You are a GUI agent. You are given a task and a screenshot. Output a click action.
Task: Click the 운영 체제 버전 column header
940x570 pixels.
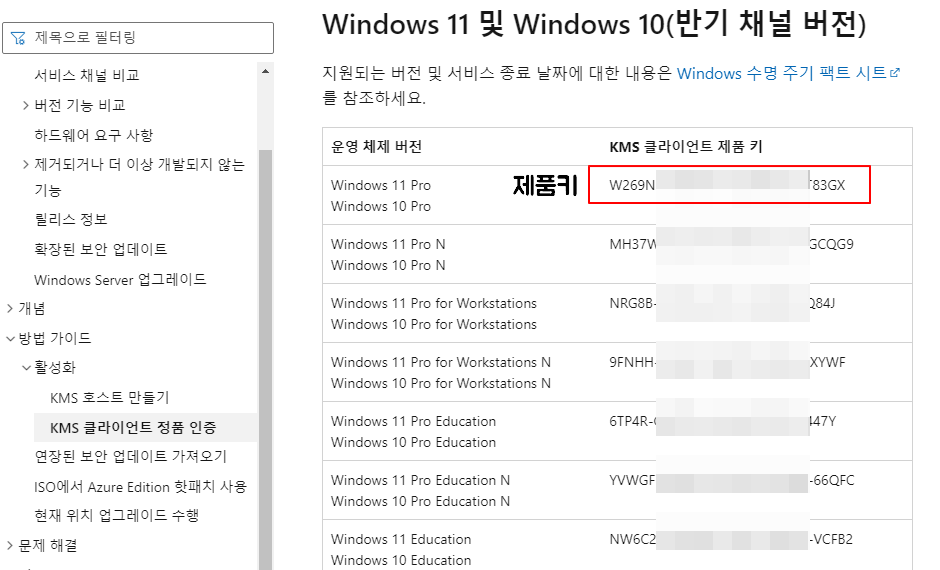376,147
